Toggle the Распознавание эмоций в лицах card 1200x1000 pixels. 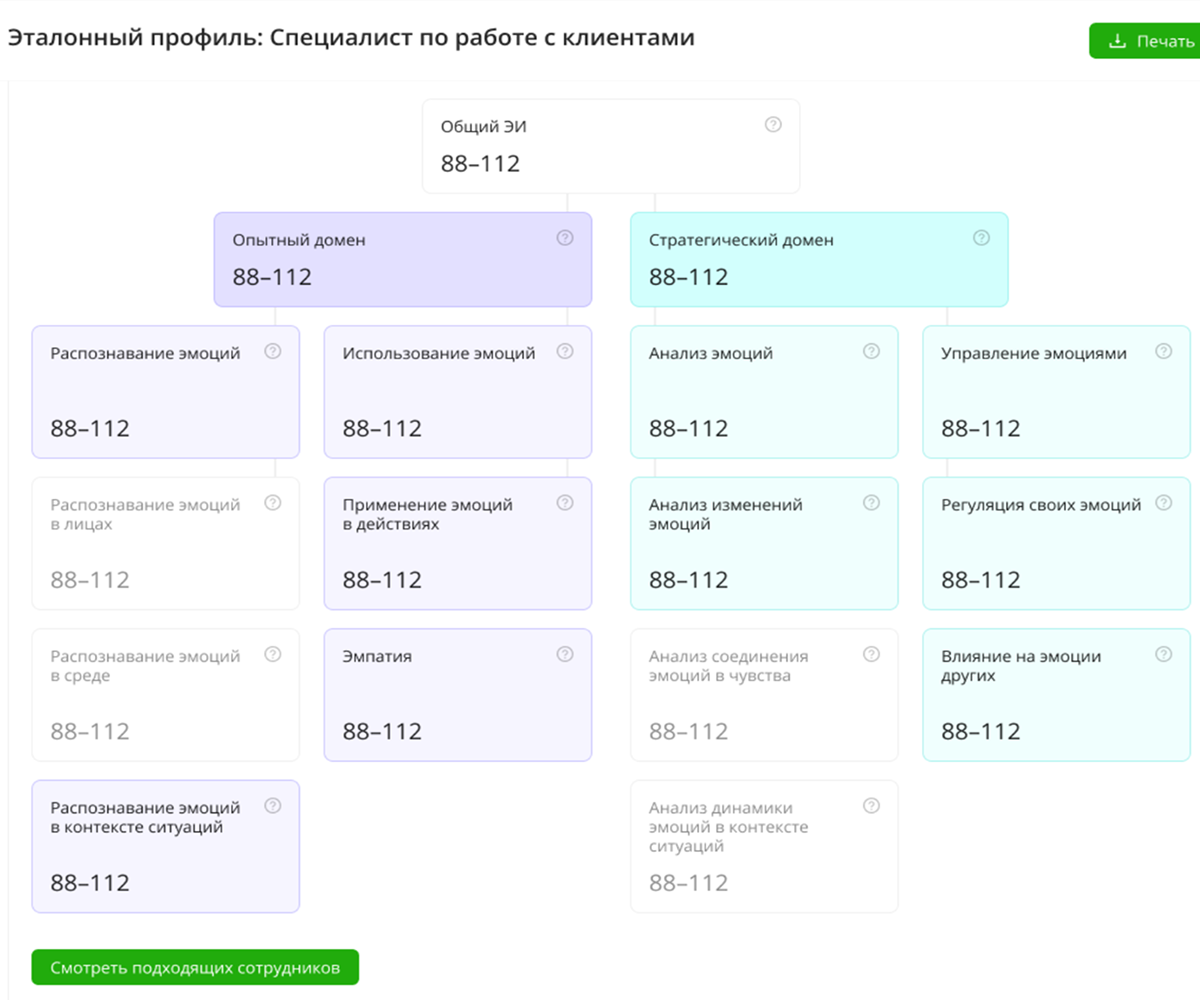166,543
